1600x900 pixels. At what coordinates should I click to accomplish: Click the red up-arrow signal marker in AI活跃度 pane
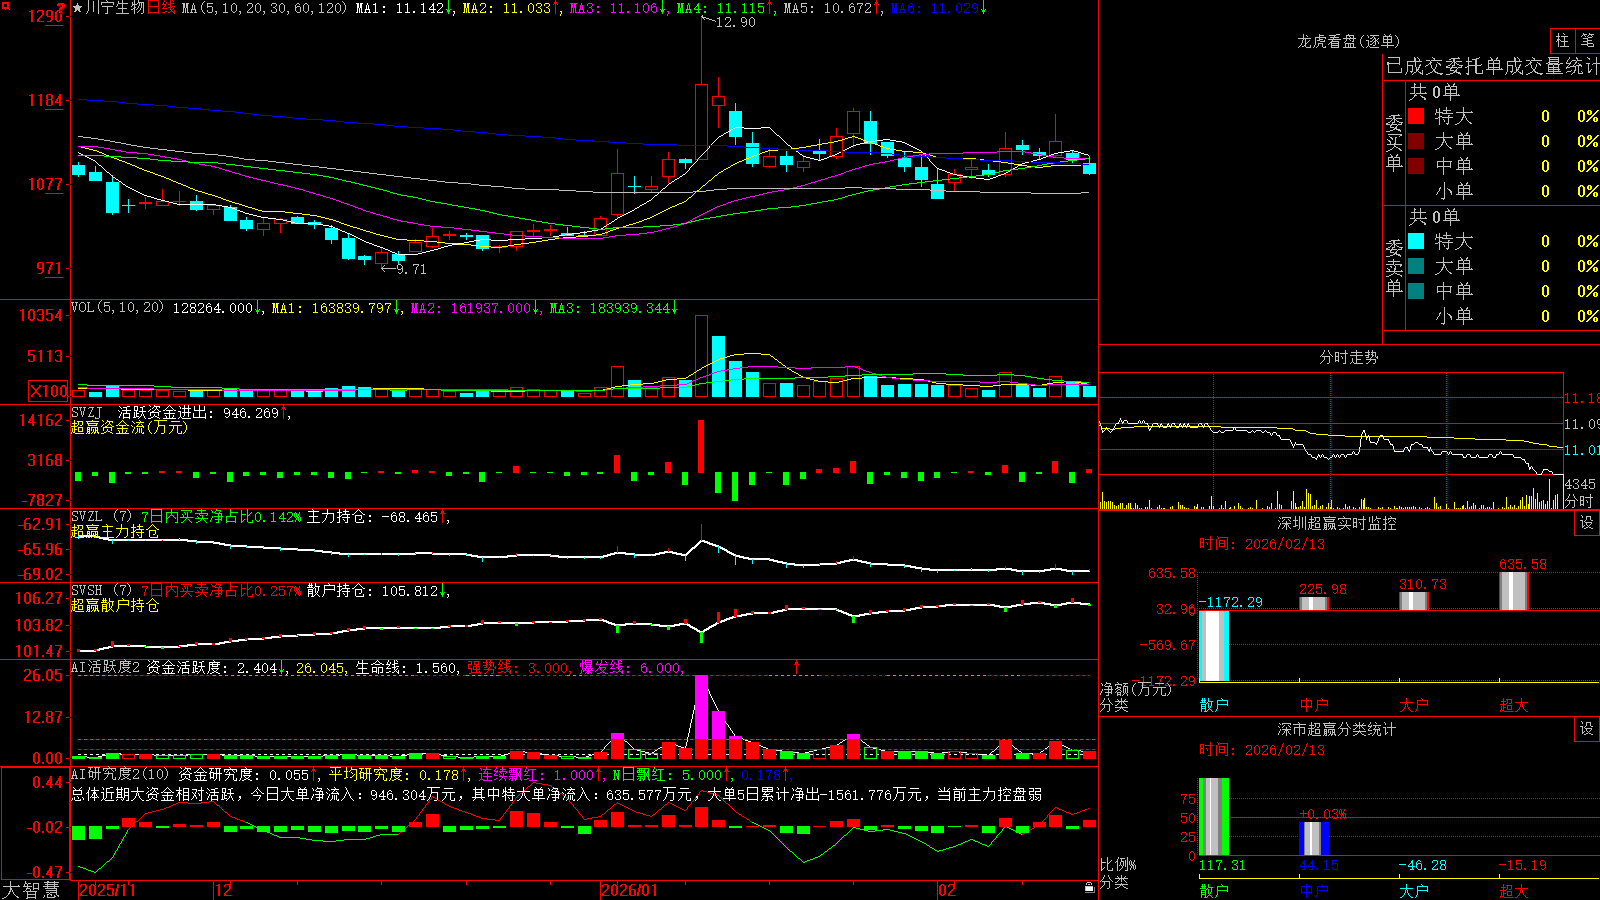click(x=797, y=666)
